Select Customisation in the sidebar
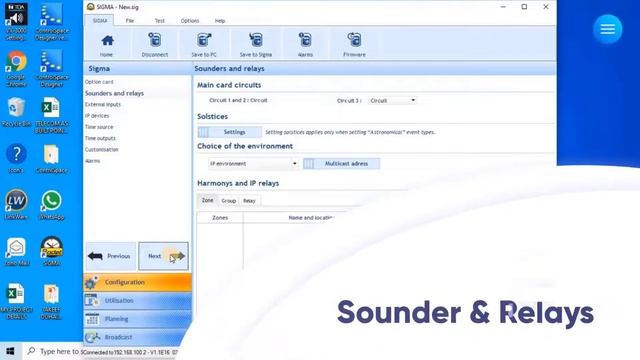Viewport: 640px width, 360px height. point(102,150)
